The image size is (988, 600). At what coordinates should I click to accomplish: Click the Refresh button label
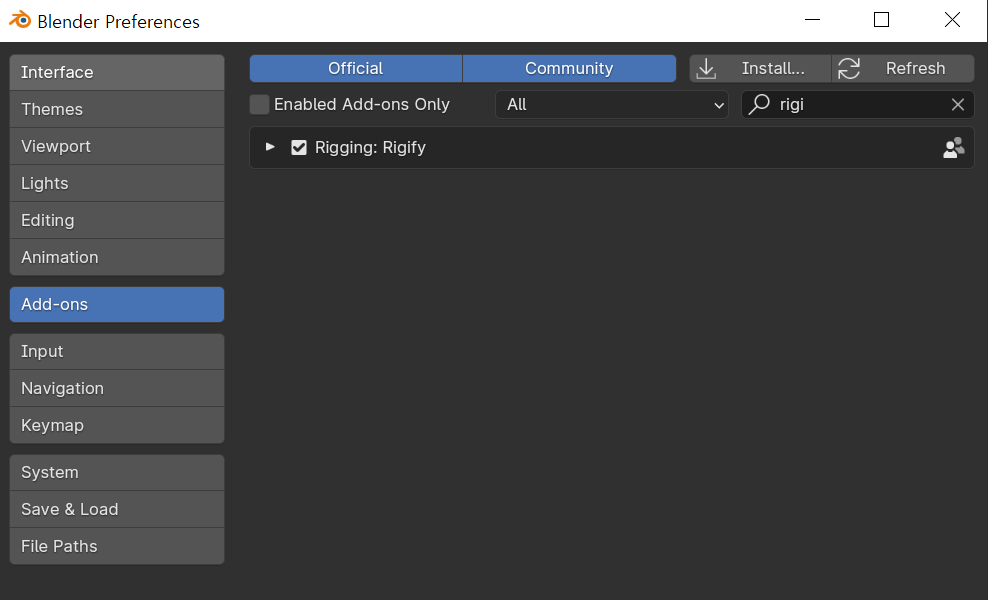coord(916,68)
